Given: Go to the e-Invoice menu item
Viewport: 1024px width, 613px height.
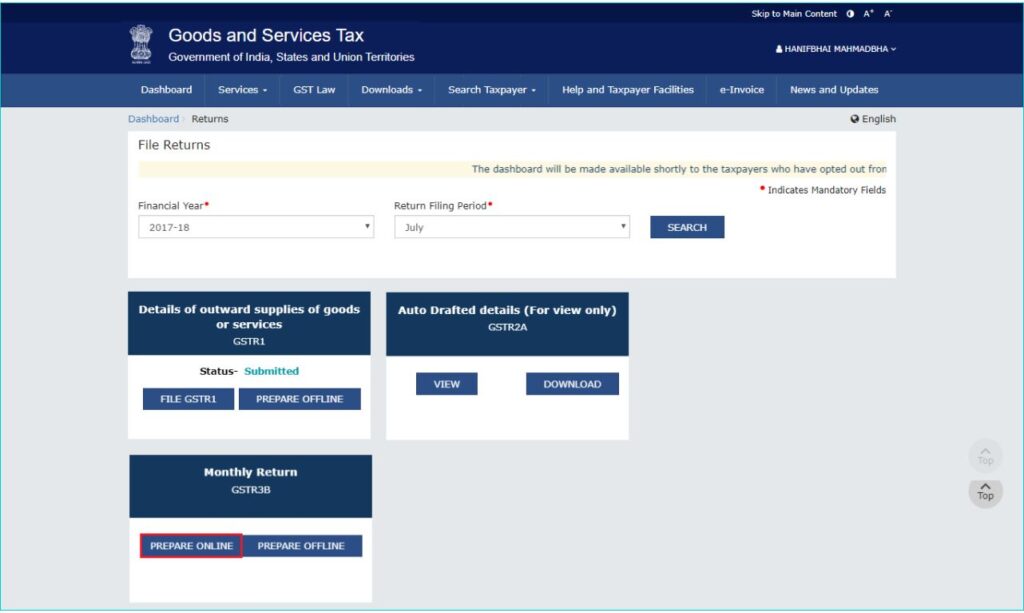Looking at the screenshot, I should pyautogui.click(x=741, y=90).
